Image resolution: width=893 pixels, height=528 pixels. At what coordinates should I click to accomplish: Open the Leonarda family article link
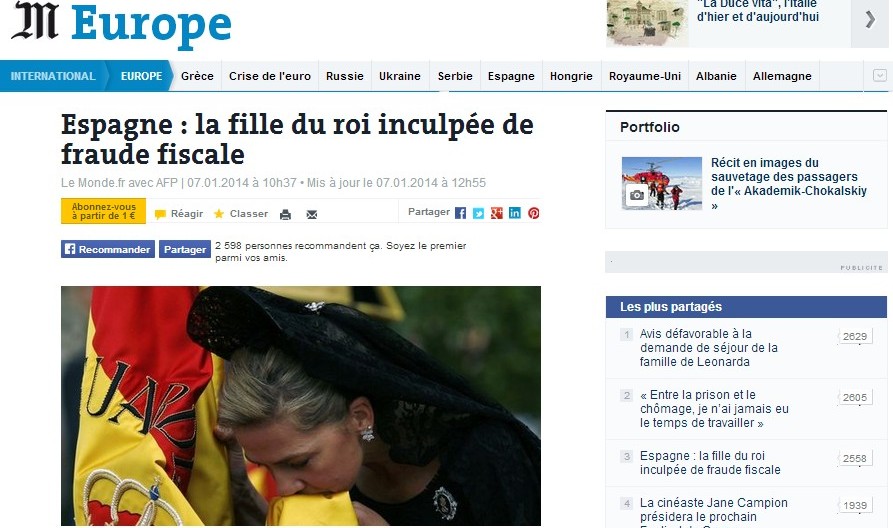[708, 347]
